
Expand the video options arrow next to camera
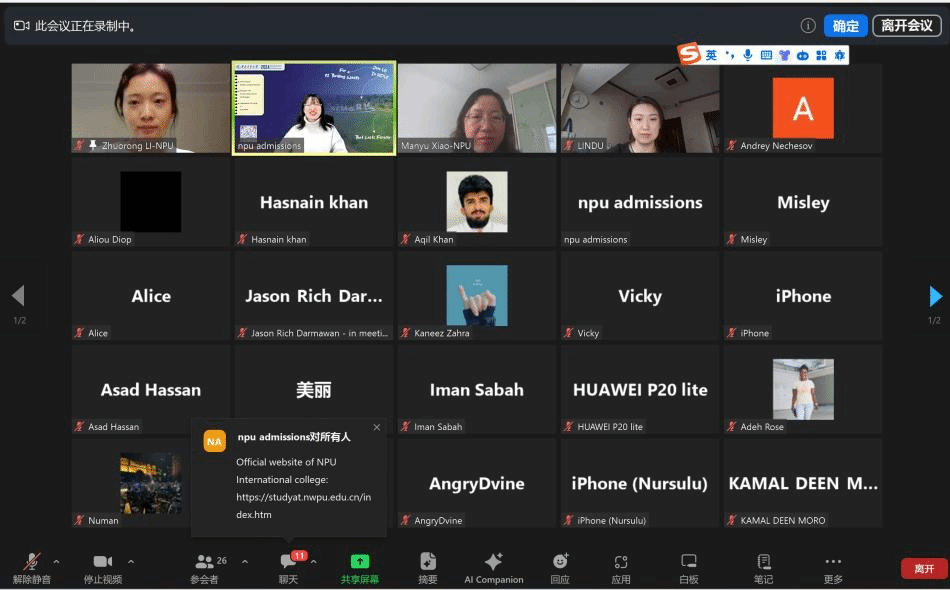point(131,561)
